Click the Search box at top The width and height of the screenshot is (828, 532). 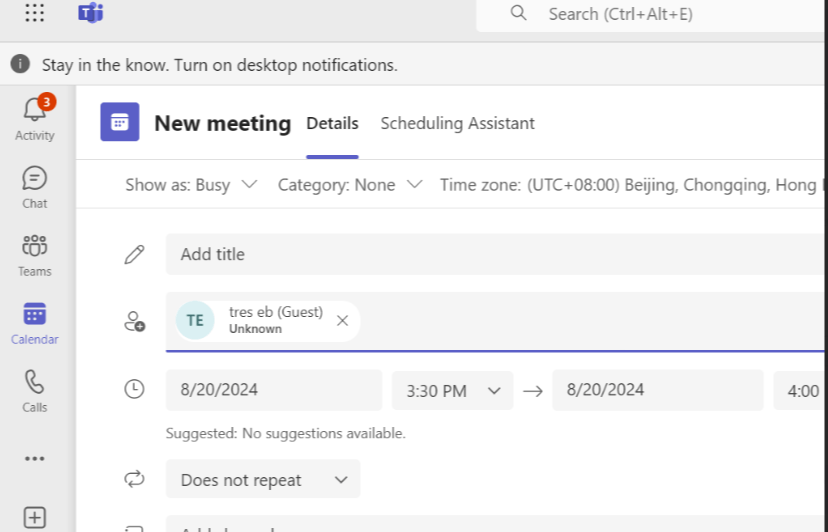650,14
